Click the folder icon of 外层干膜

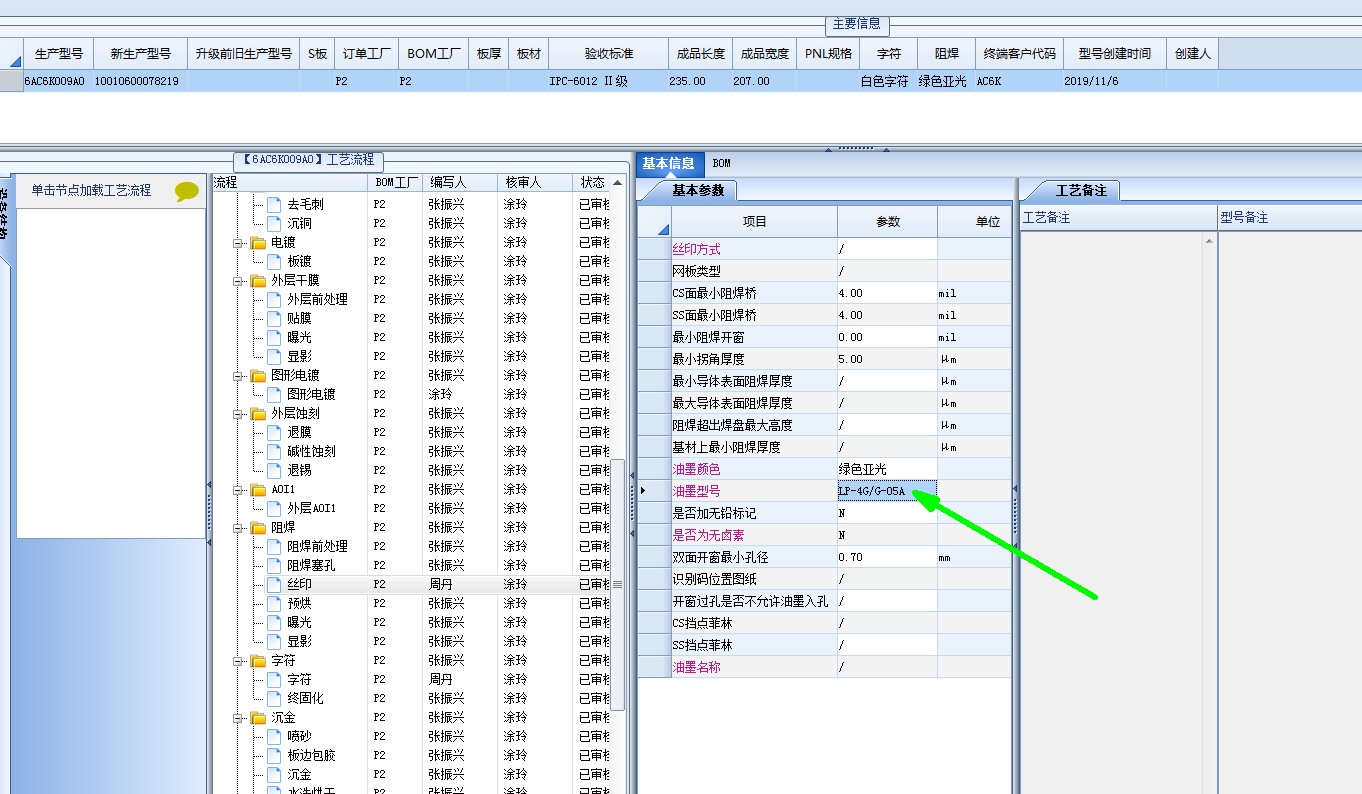coord(258,280)
